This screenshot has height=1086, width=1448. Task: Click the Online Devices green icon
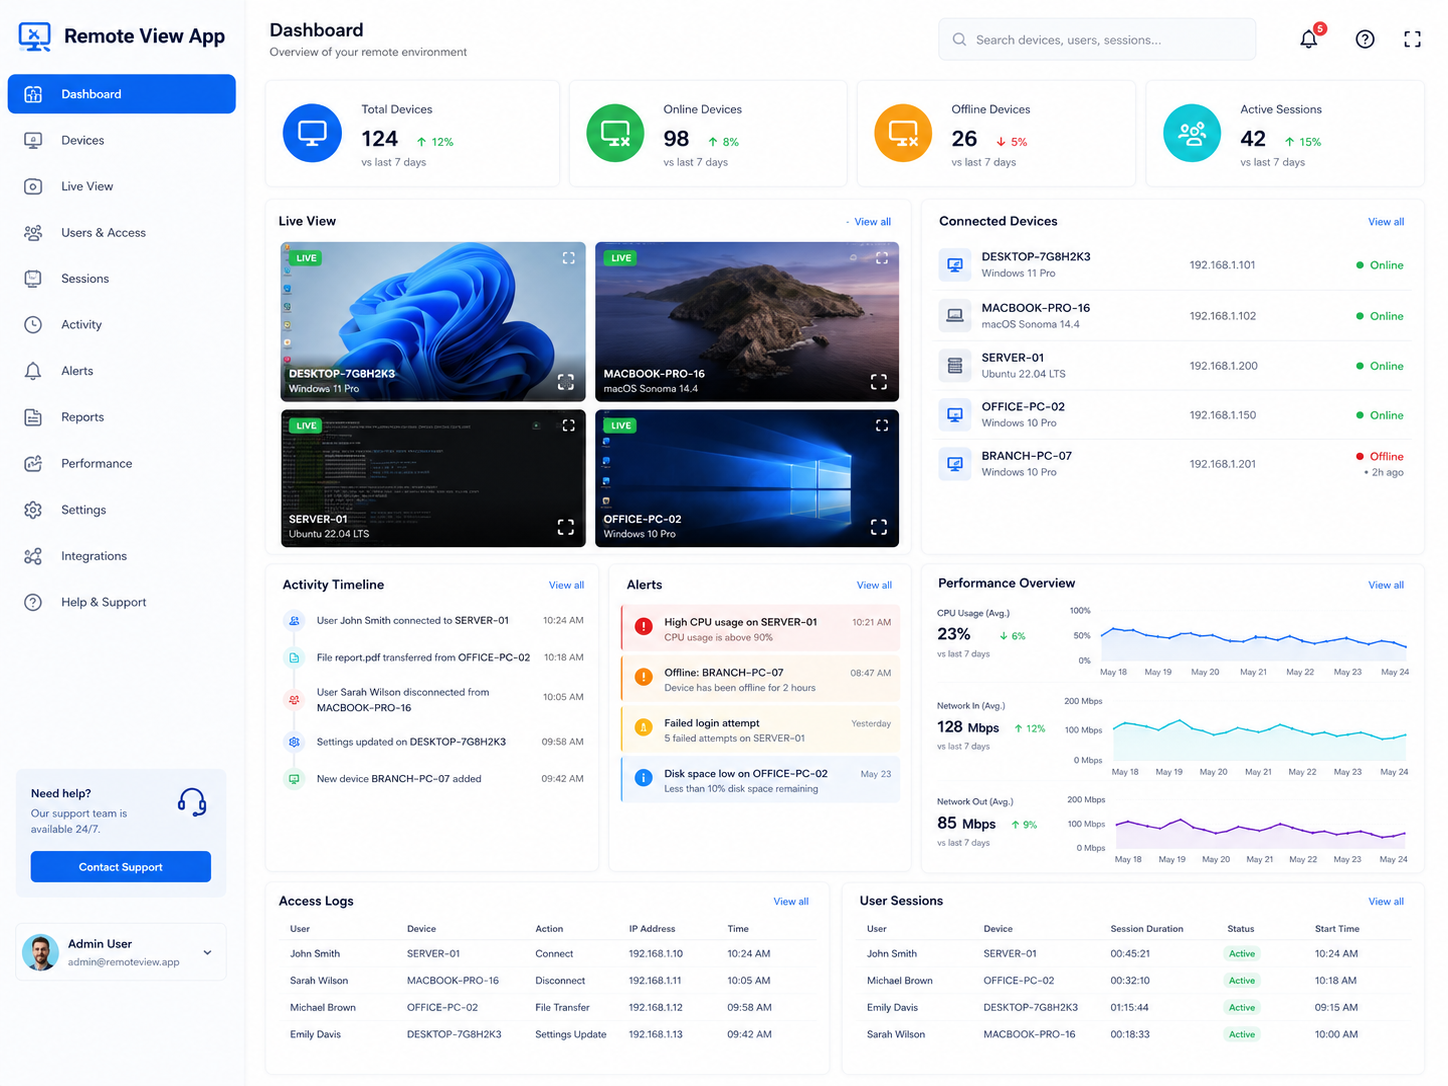coord(615,133)
